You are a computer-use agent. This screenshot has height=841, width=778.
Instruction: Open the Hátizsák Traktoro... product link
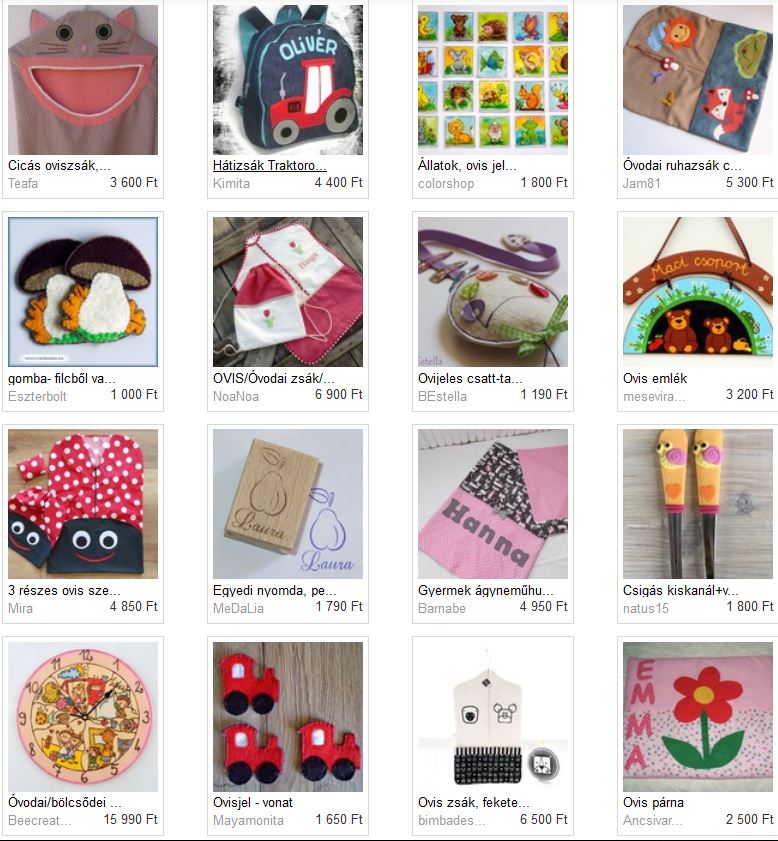[270, 165]
